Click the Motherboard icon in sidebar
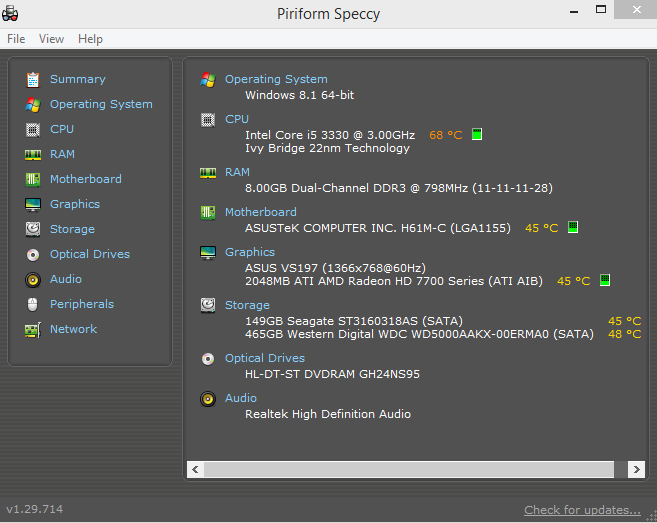 (x=33, y=179)
